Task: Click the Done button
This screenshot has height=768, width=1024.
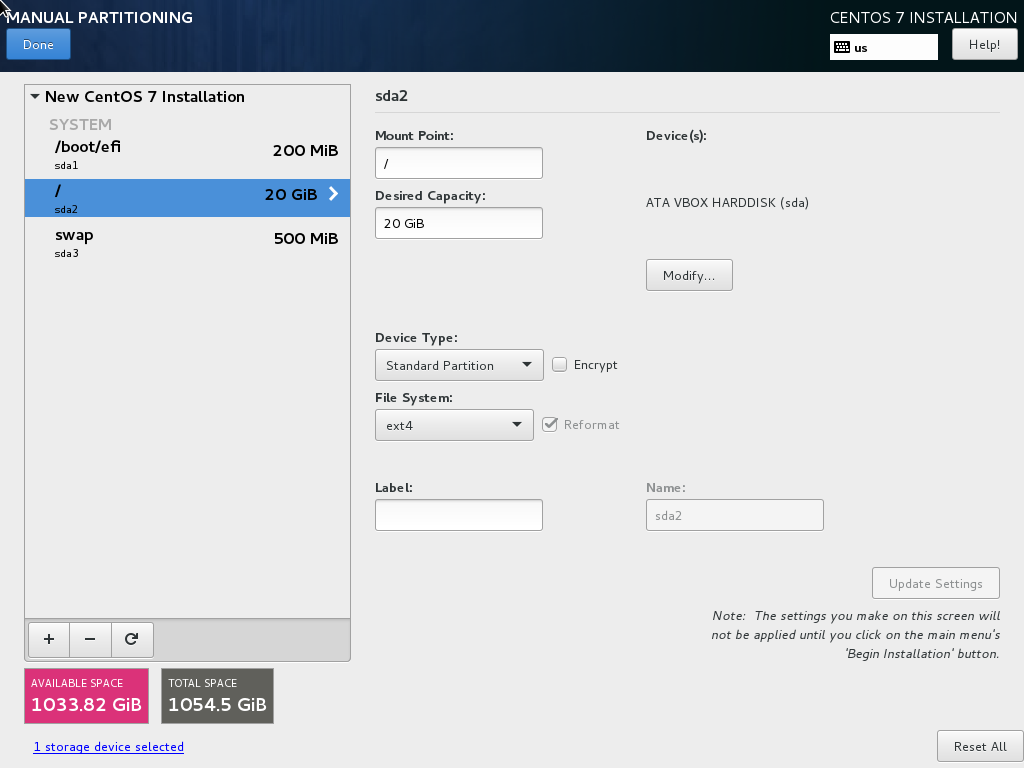Action: tap(39, 44)
